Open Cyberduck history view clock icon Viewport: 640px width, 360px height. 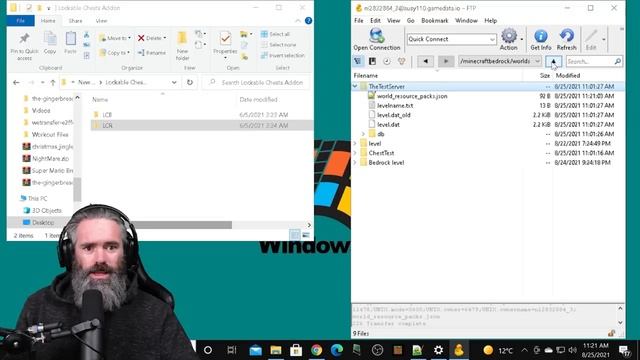coord(387,61)
